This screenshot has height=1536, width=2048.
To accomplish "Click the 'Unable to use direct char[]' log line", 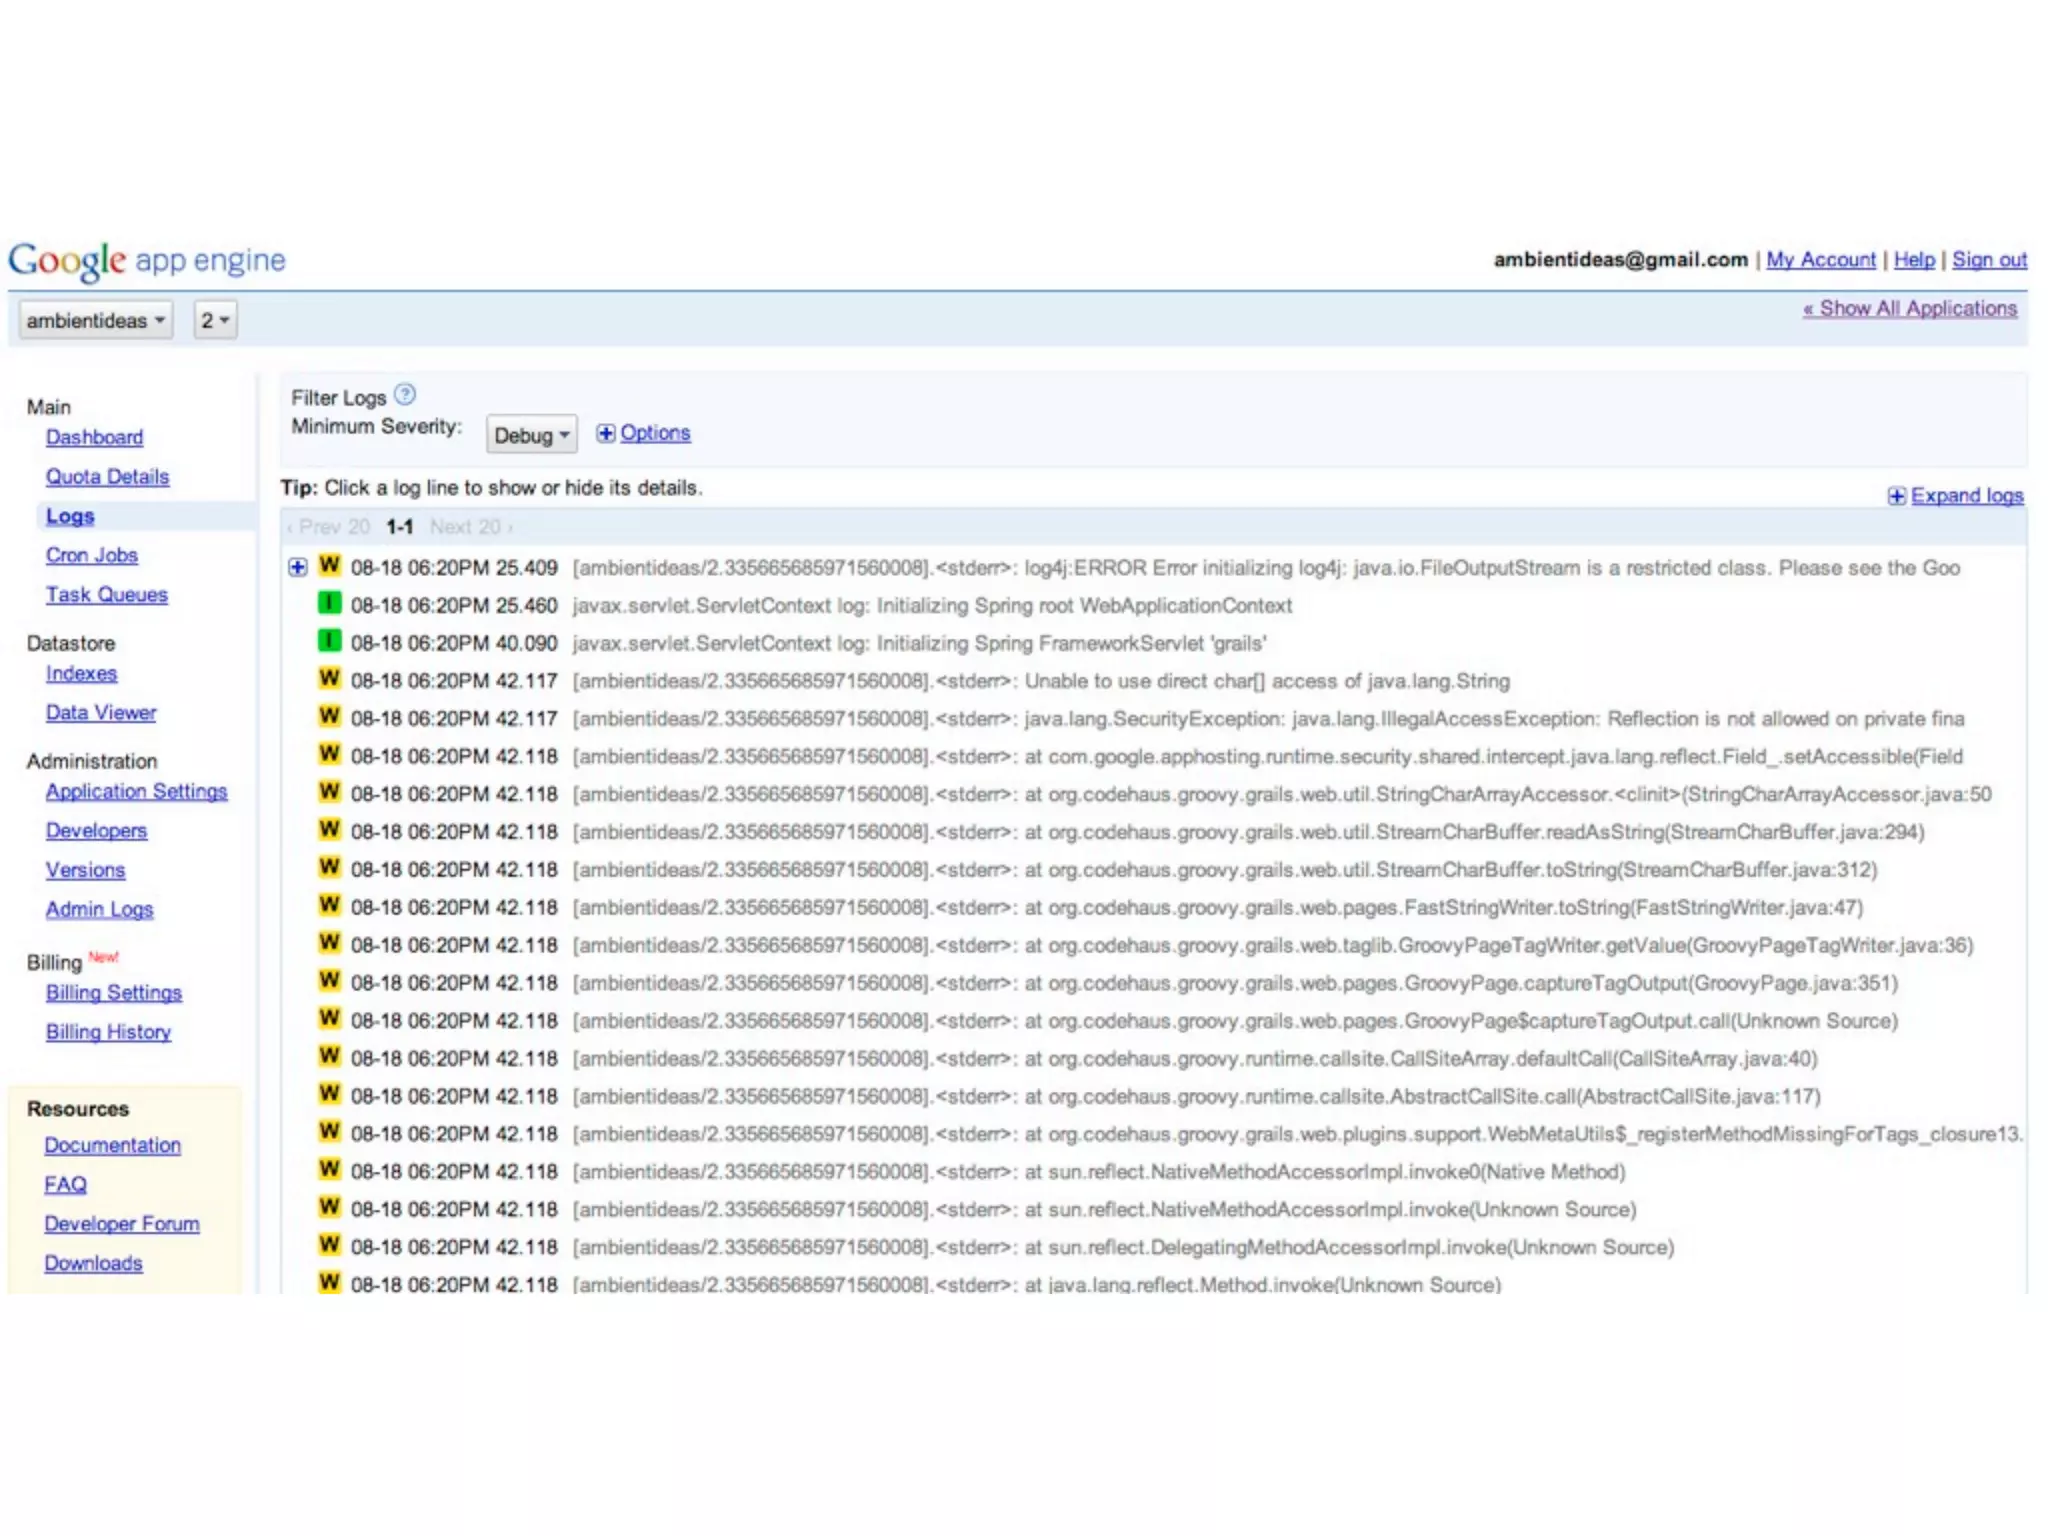I will point(1266,681).
